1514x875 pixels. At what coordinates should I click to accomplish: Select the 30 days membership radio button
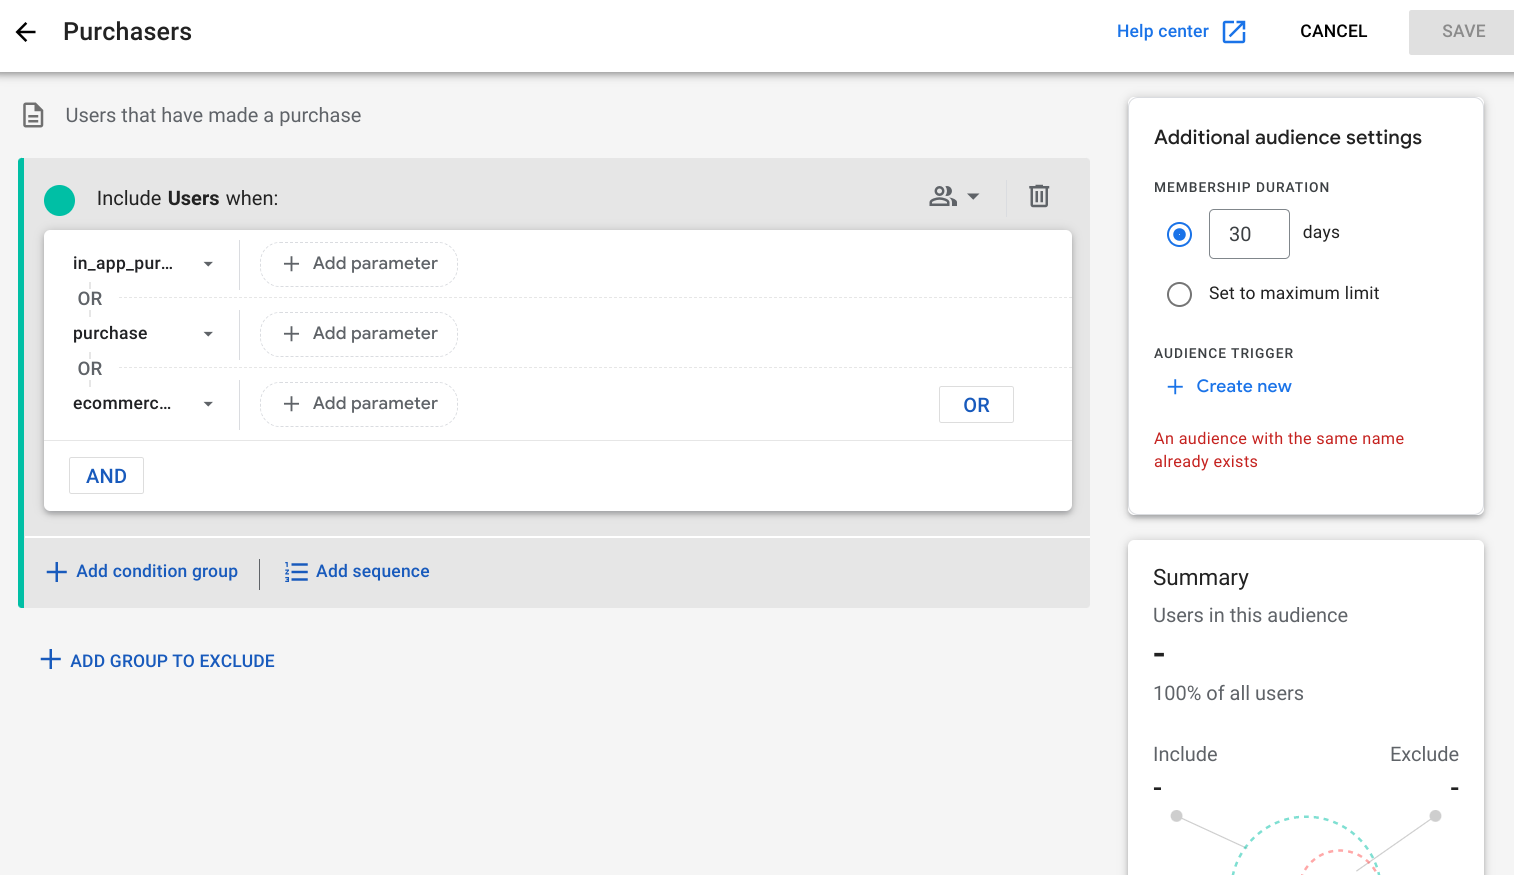[1179, 234]
